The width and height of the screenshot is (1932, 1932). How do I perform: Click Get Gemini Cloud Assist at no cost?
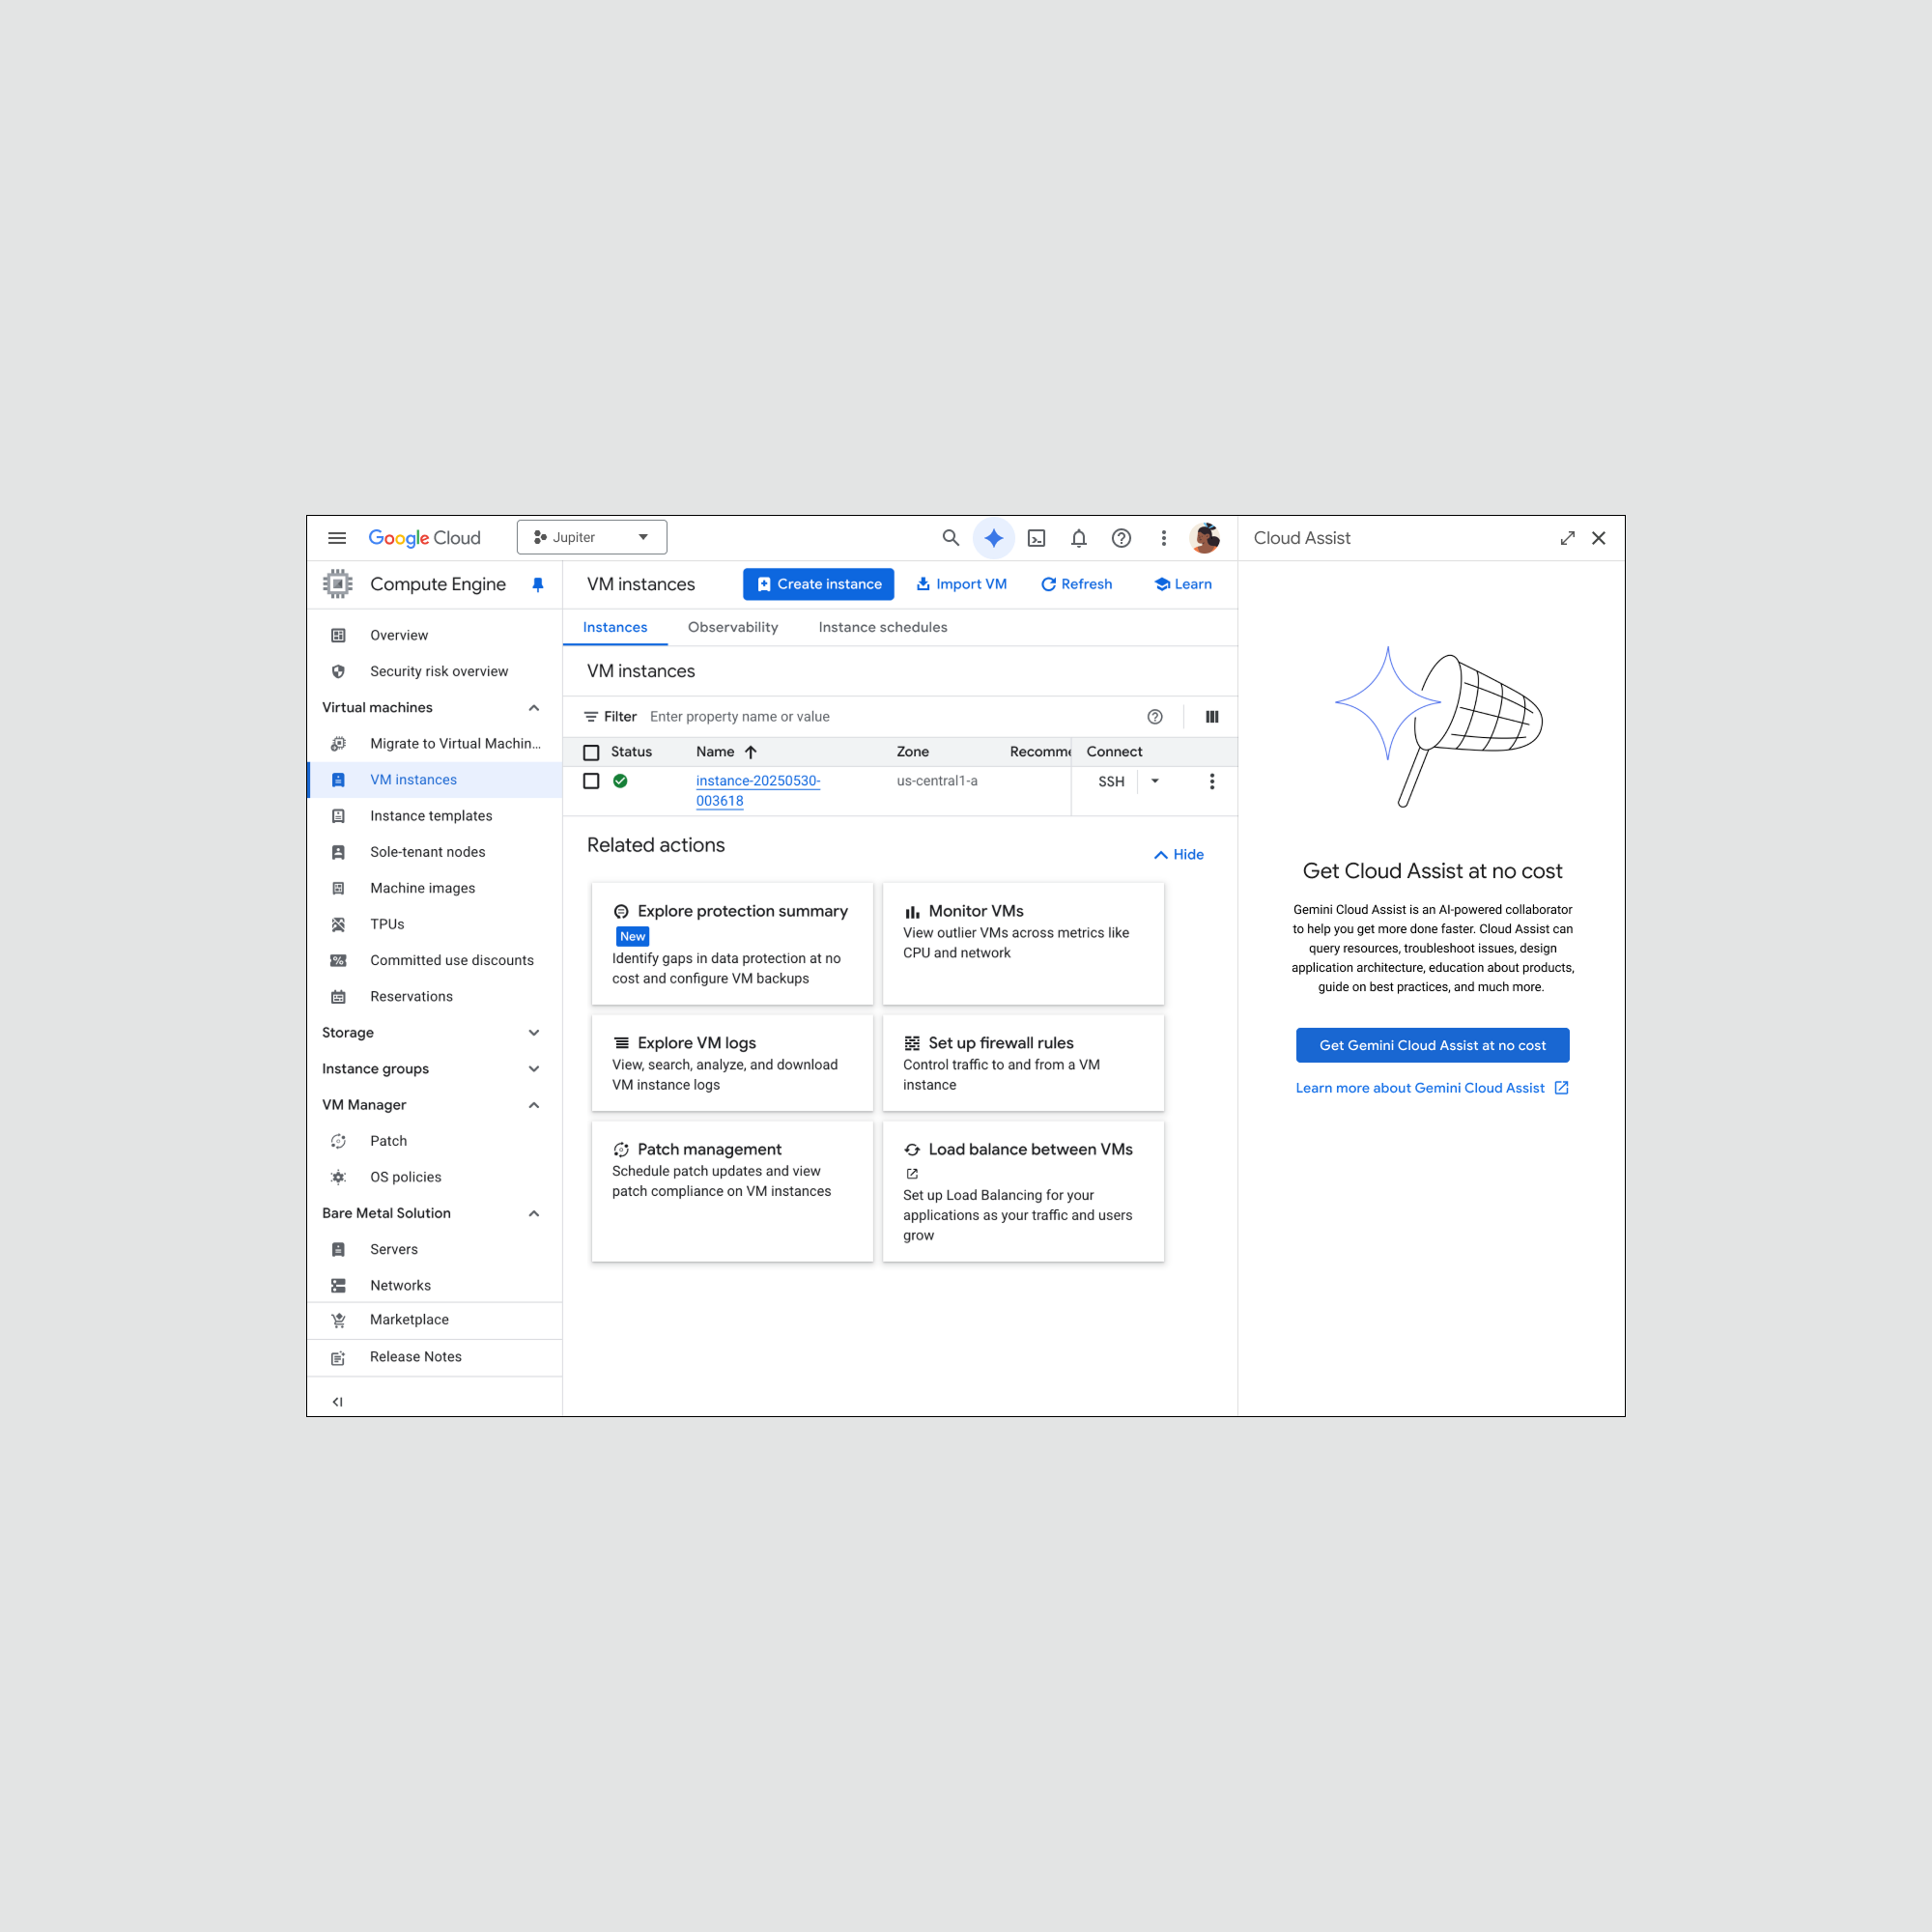1432,1045
